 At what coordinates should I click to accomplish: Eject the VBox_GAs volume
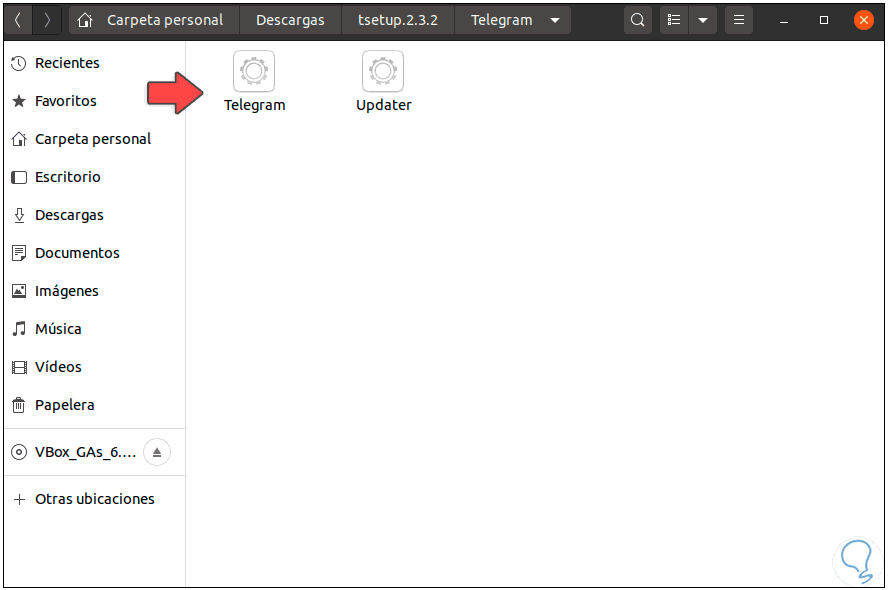point(156,452)
